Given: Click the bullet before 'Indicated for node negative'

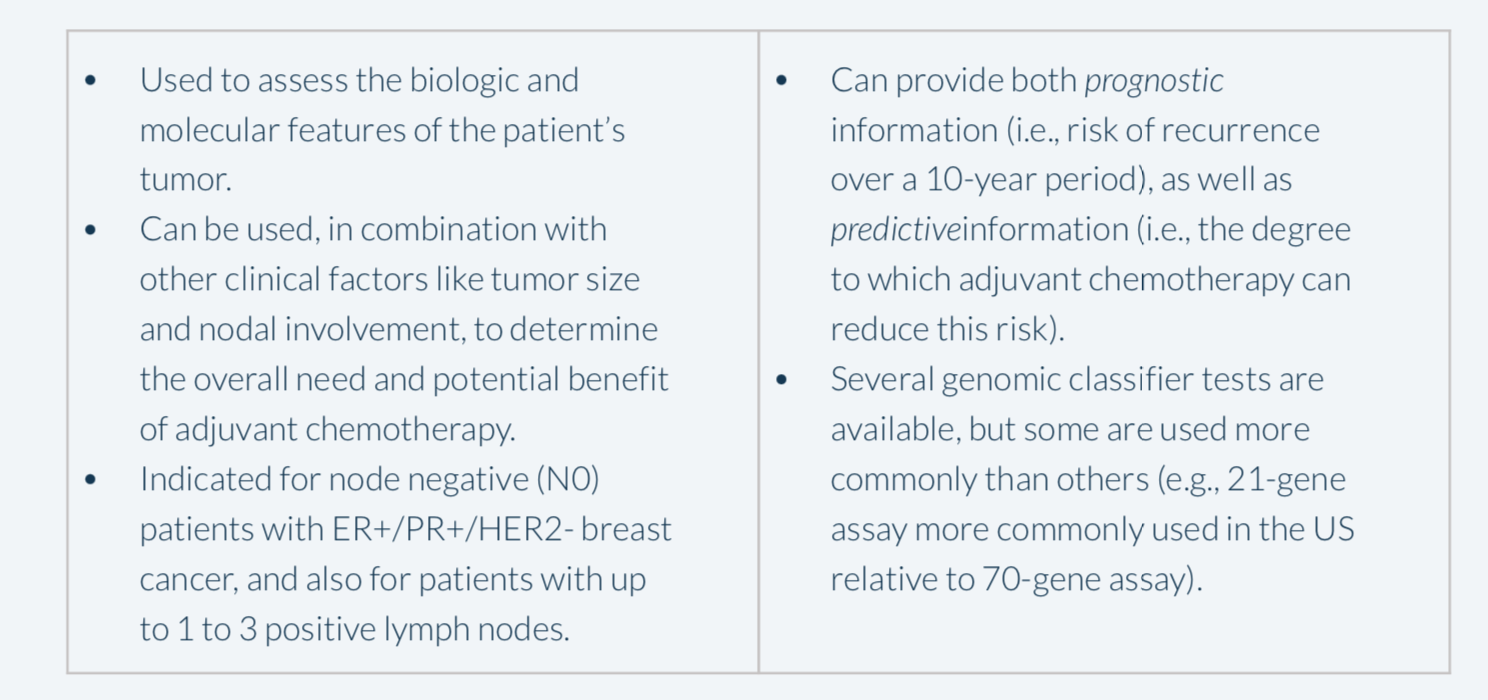Looking at the screenshot, I should [91, 480].
